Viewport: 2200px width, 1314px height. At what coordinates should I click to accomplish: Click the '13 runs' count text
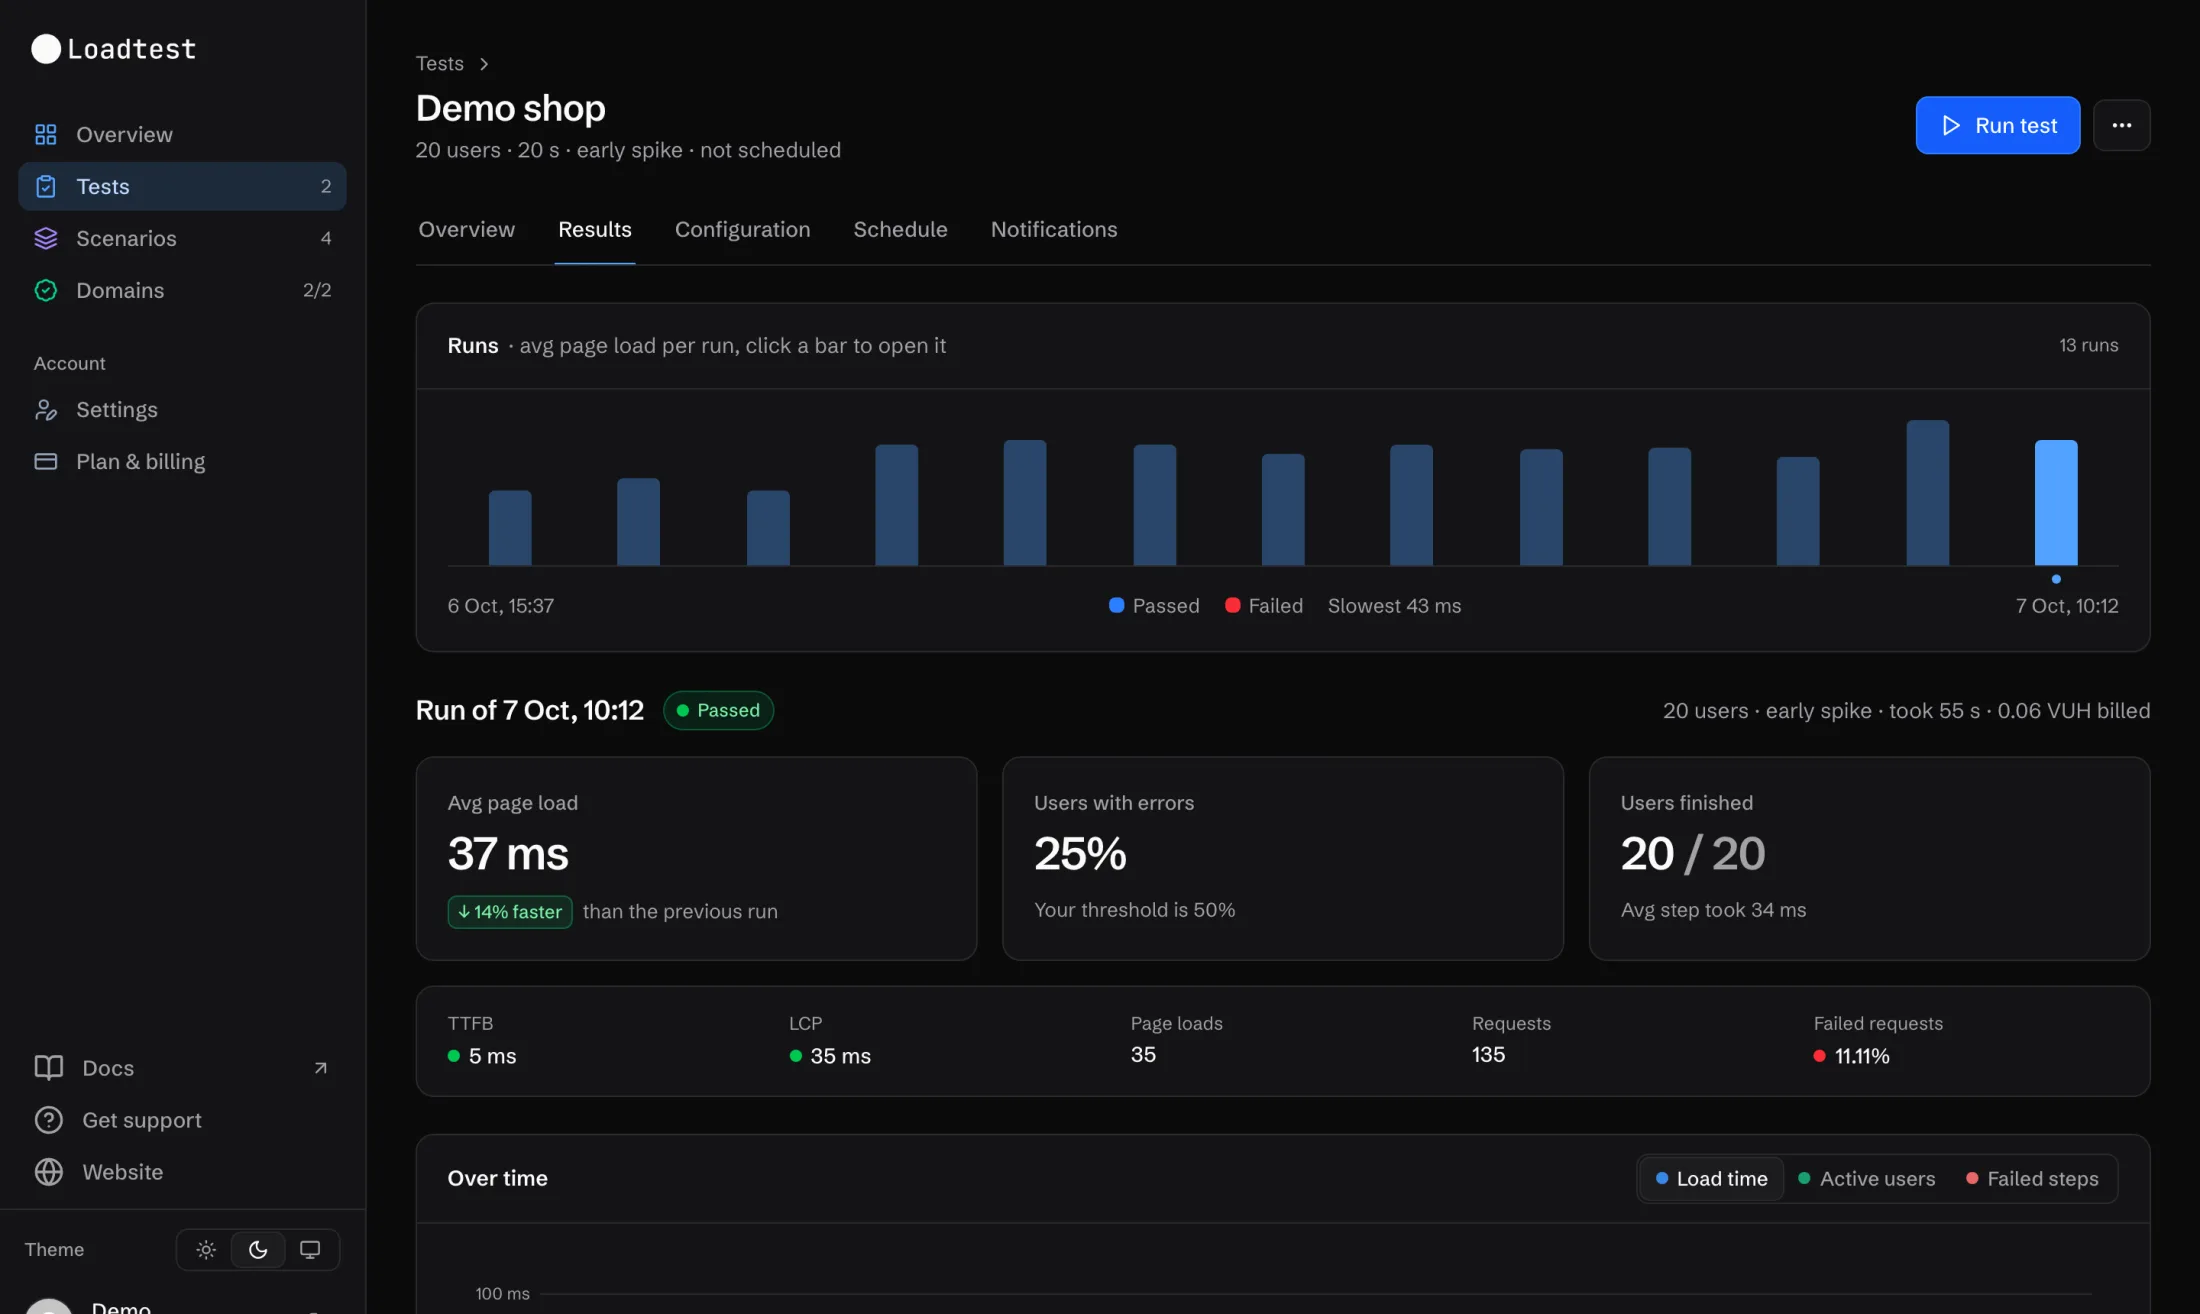tap(2088, 345)
